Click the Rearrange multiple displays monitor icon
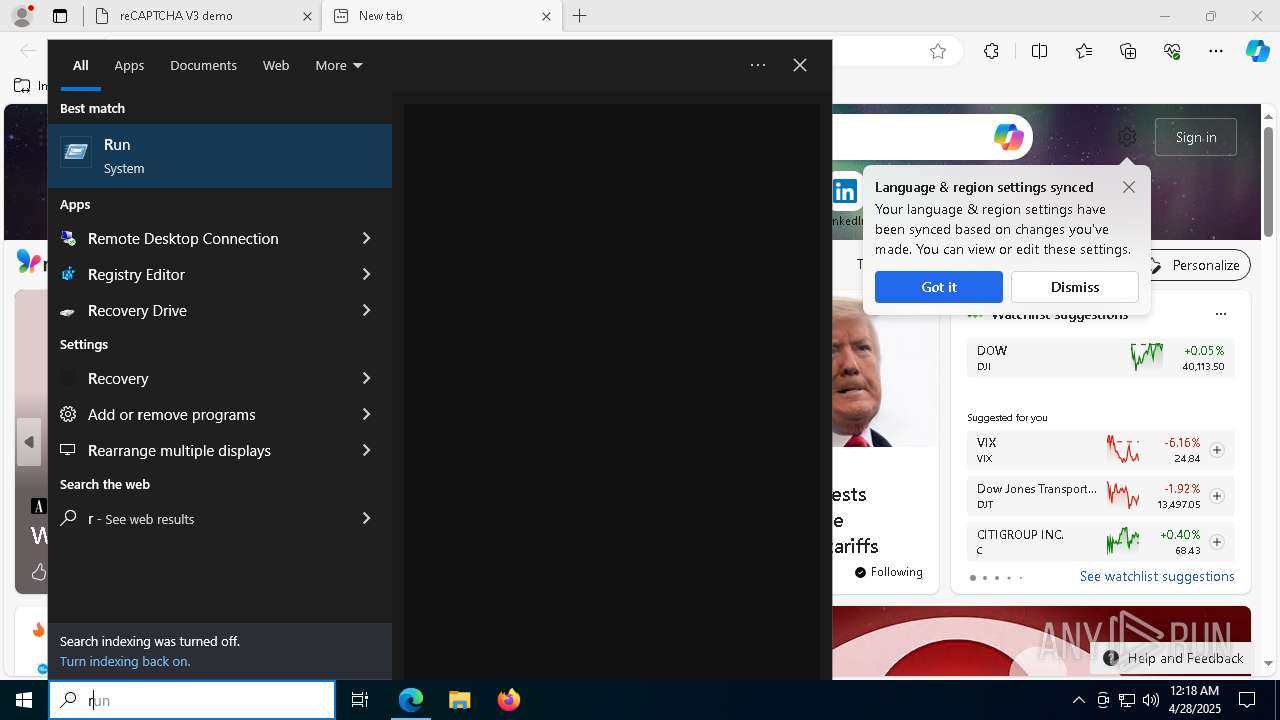 point(68,450)
